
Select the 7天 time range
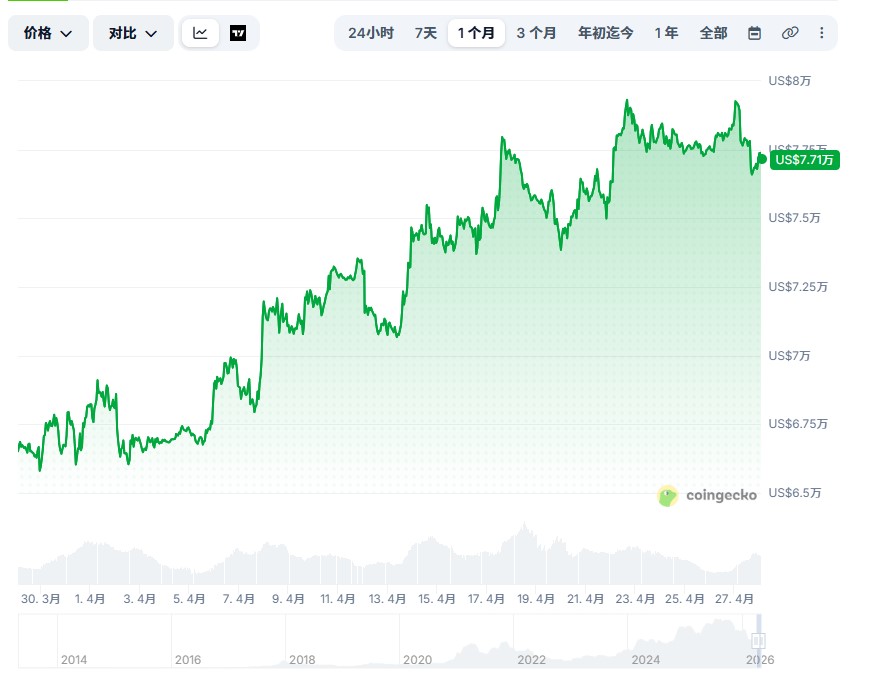click(426, 33)
